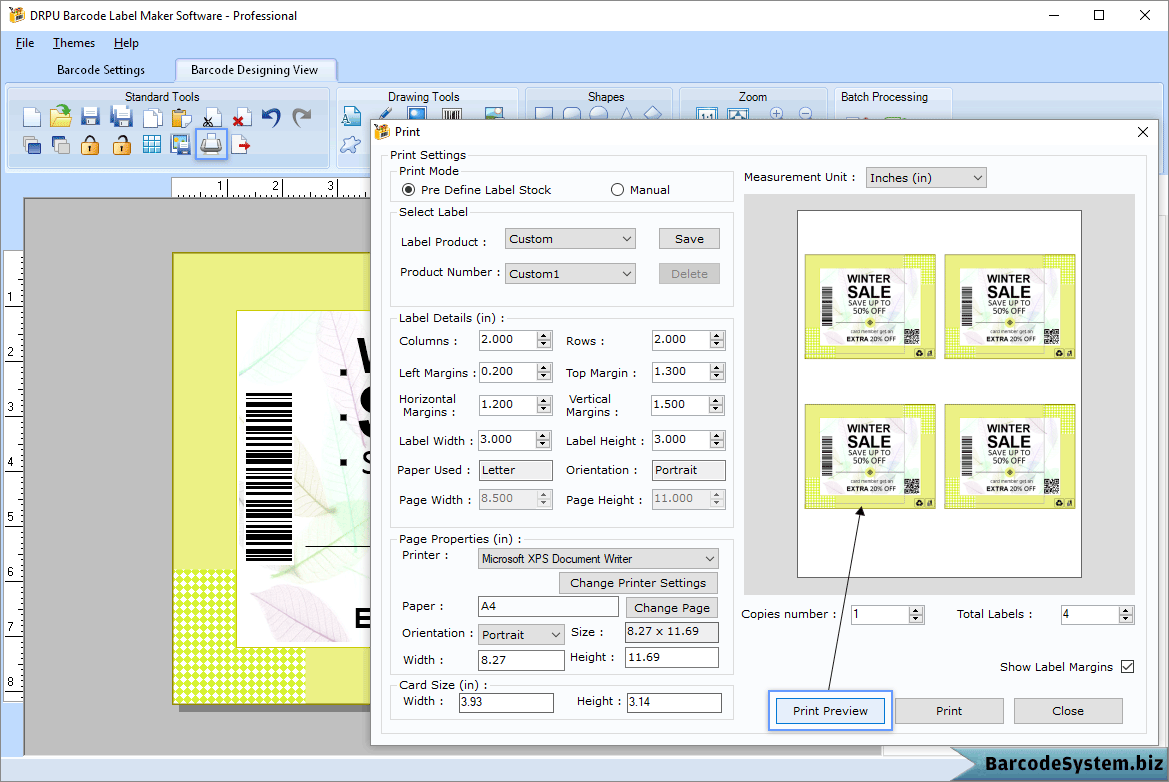The image size is (1169, 782).
Task: Uncheck Show Label Margins
Action: point(1125,666)
